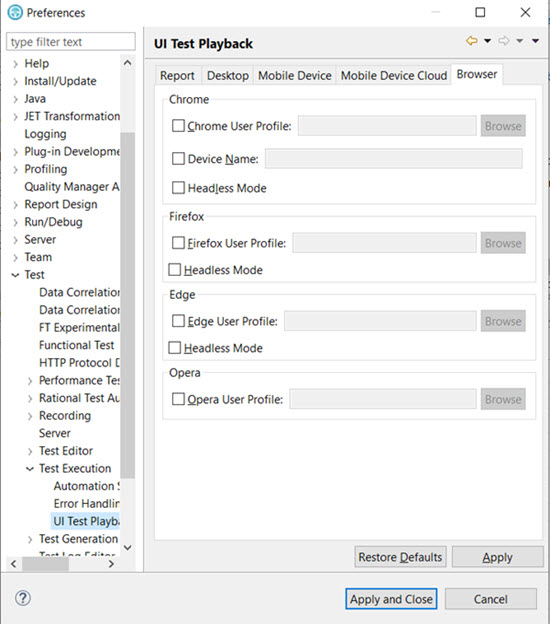This screenshot has height=624, width=550.
Task: Enable the Chrome User Profile checkbox
Action: coord(178,126)
